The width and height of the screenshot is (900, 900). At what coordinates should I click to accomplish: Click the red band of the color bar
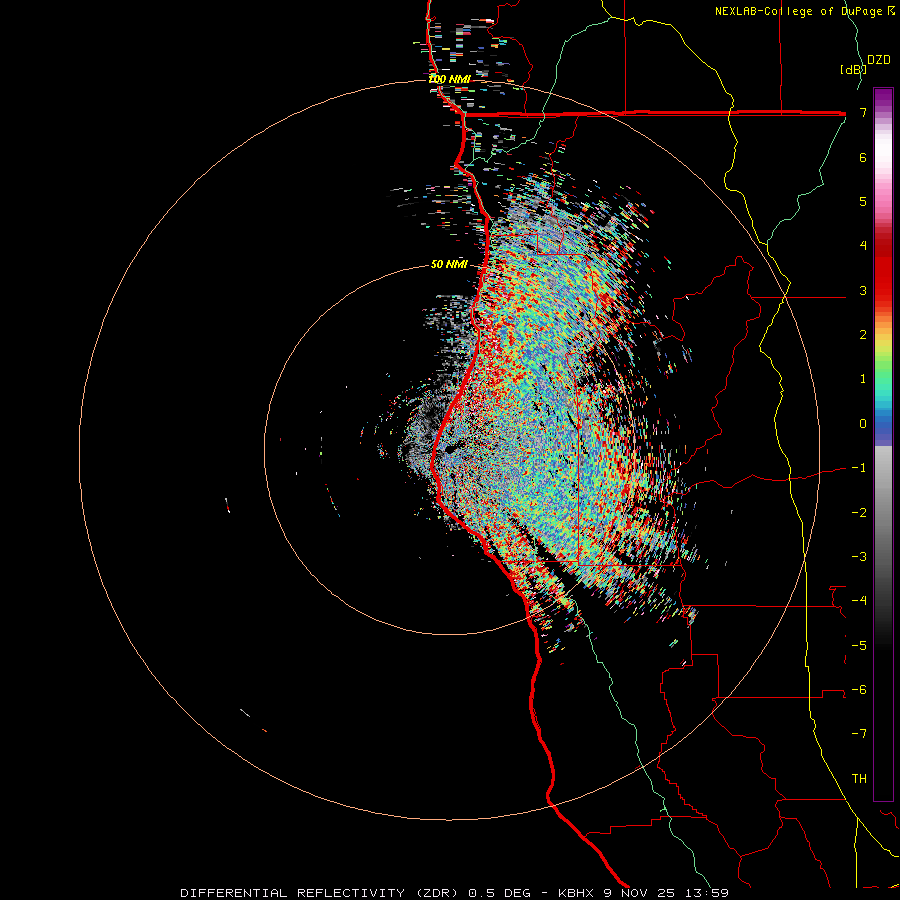coord(883,270)
